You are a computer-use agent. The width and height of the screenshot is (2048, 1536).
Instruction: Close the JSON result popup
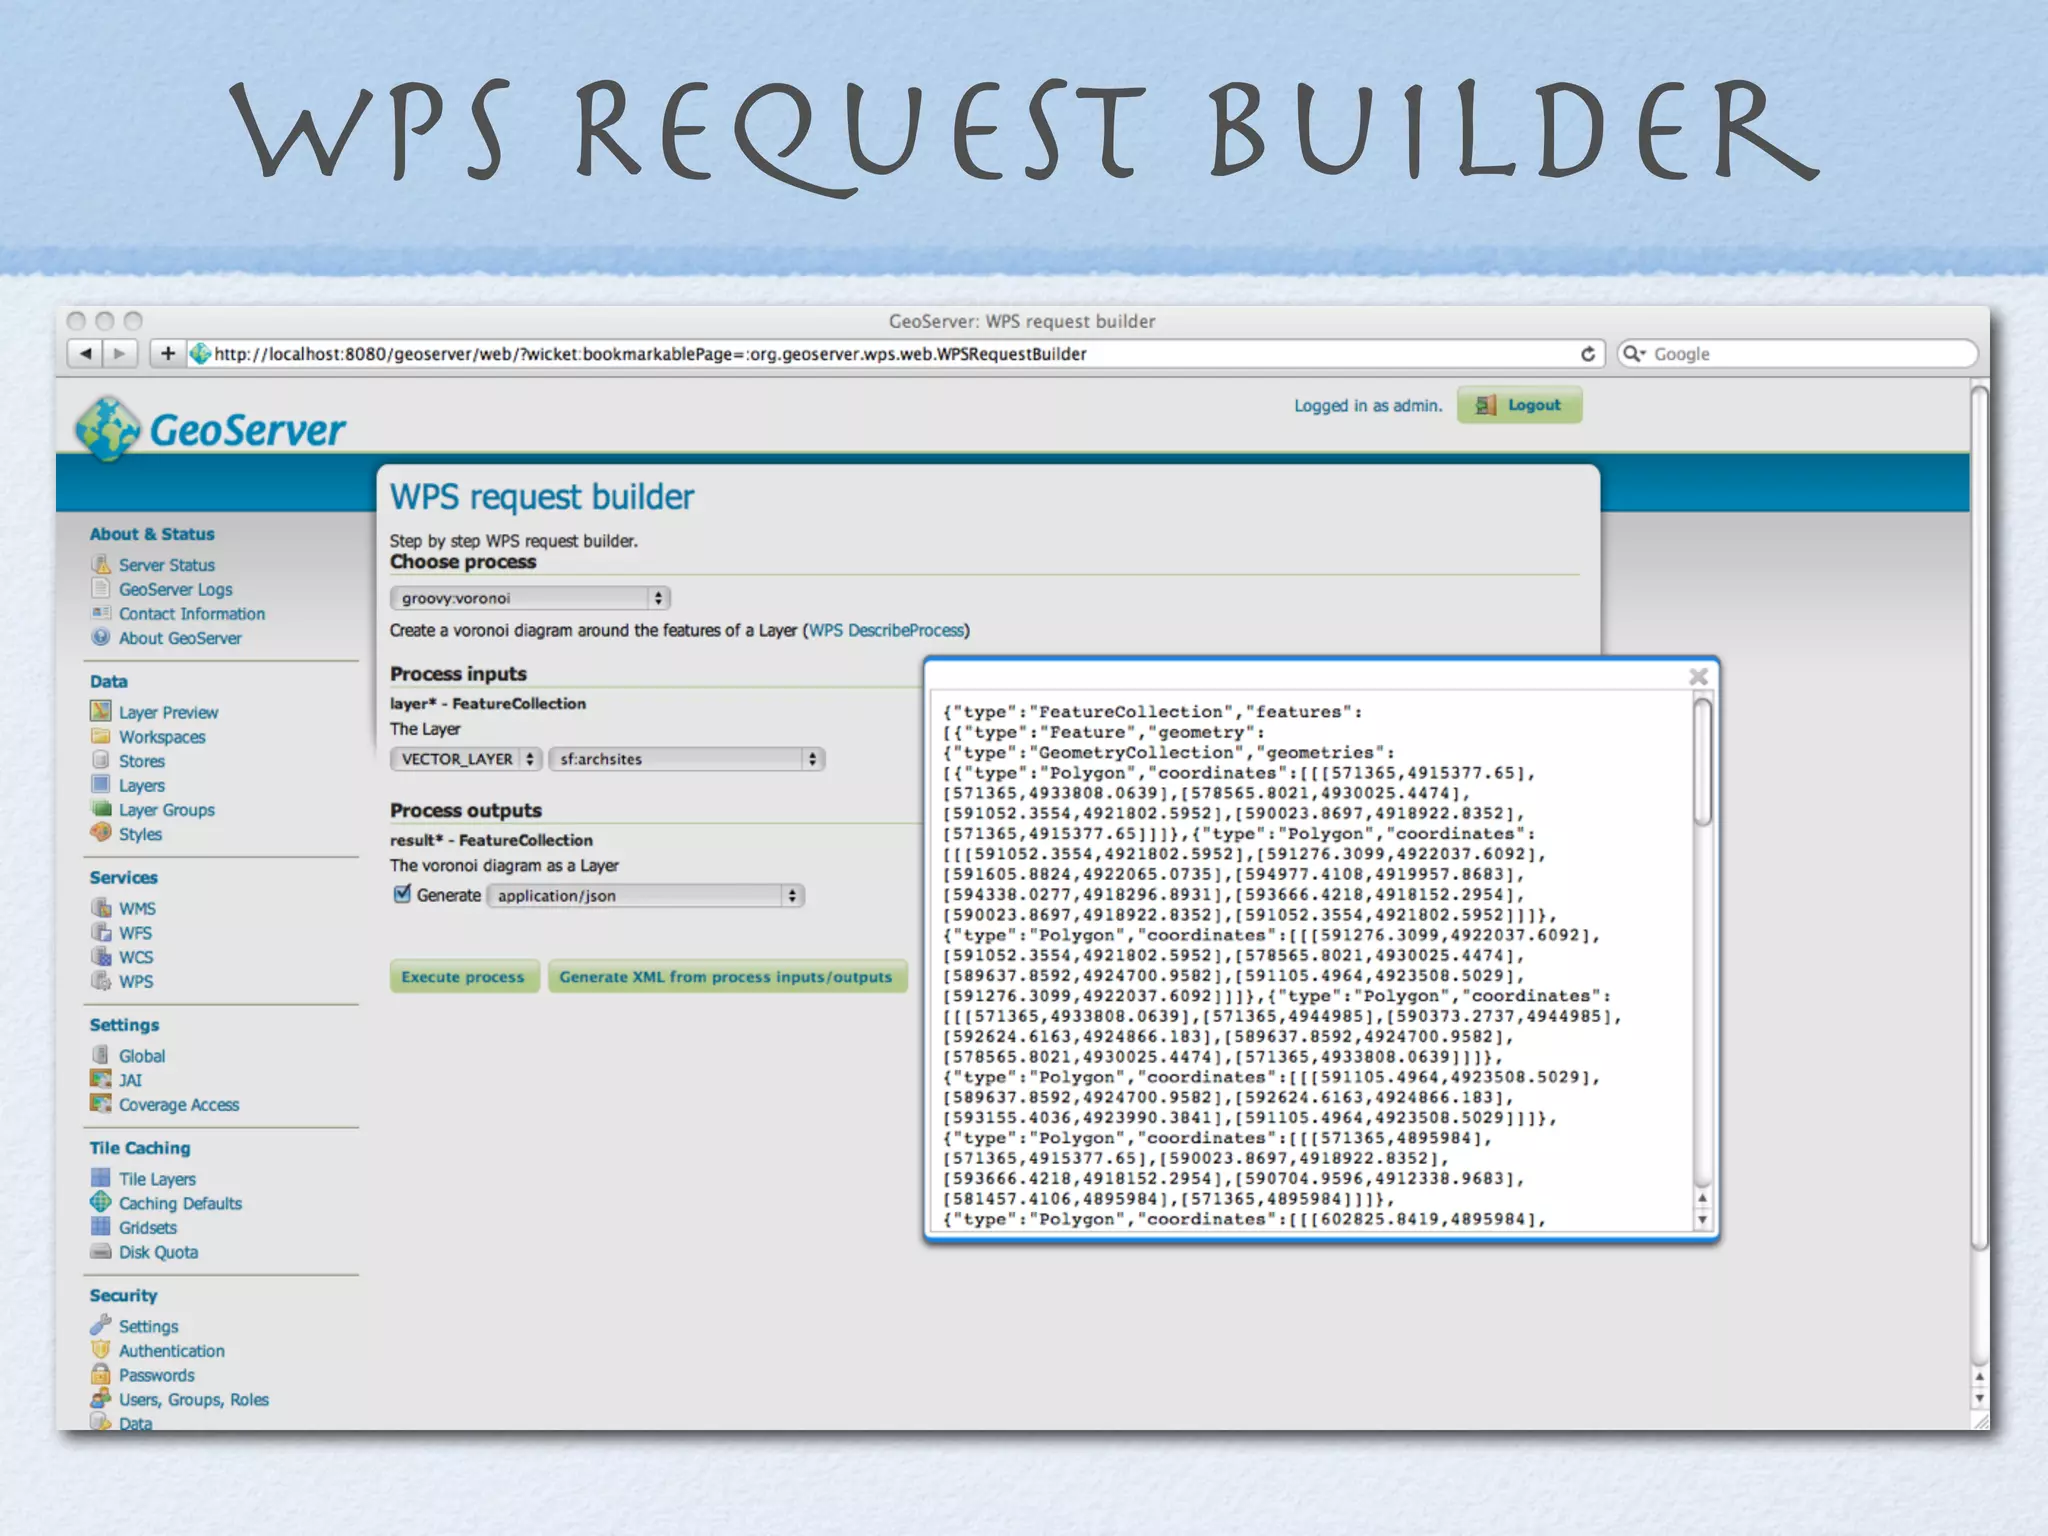(1697, 677)
